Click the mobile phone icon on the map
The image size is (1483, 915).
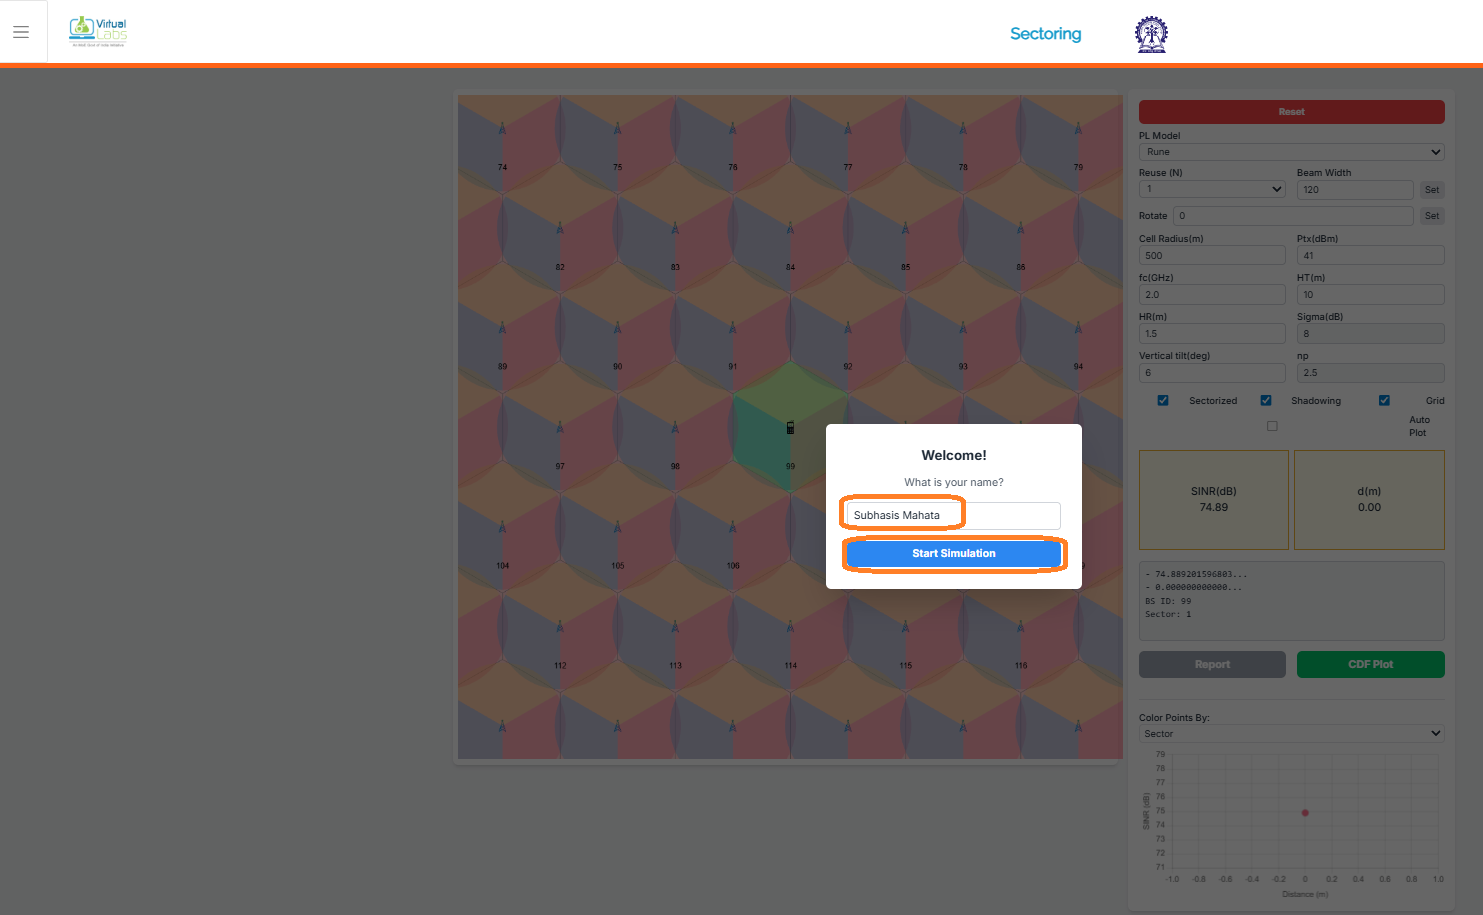pyautogui.click(x=790, y=427)
